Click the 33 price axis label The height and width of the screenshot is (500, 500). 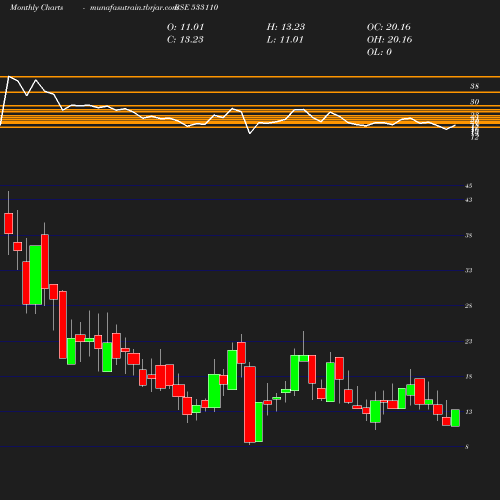468,270
